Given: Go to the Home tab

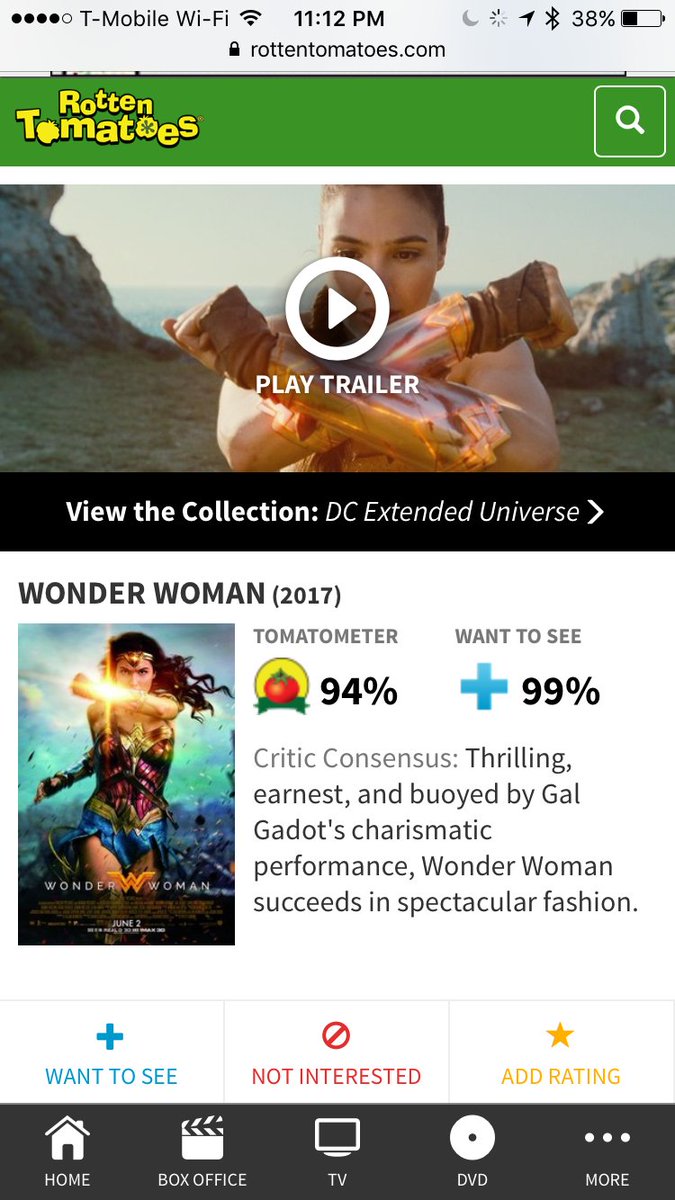Looking at the screenshot, I should click(x=67, y=1152).
